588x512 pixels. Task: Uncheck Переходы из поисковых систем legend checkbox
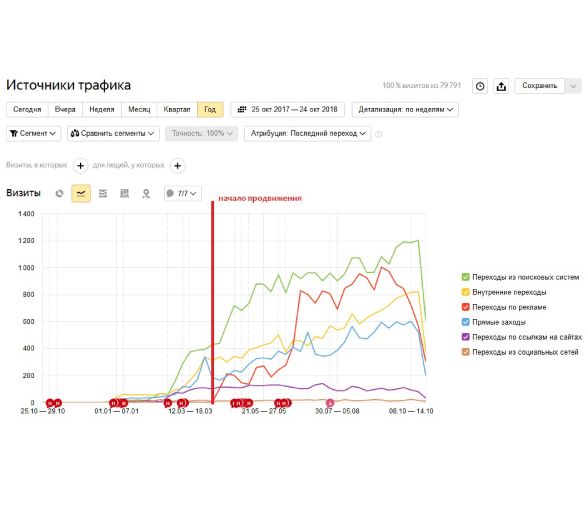pos(465,277)
